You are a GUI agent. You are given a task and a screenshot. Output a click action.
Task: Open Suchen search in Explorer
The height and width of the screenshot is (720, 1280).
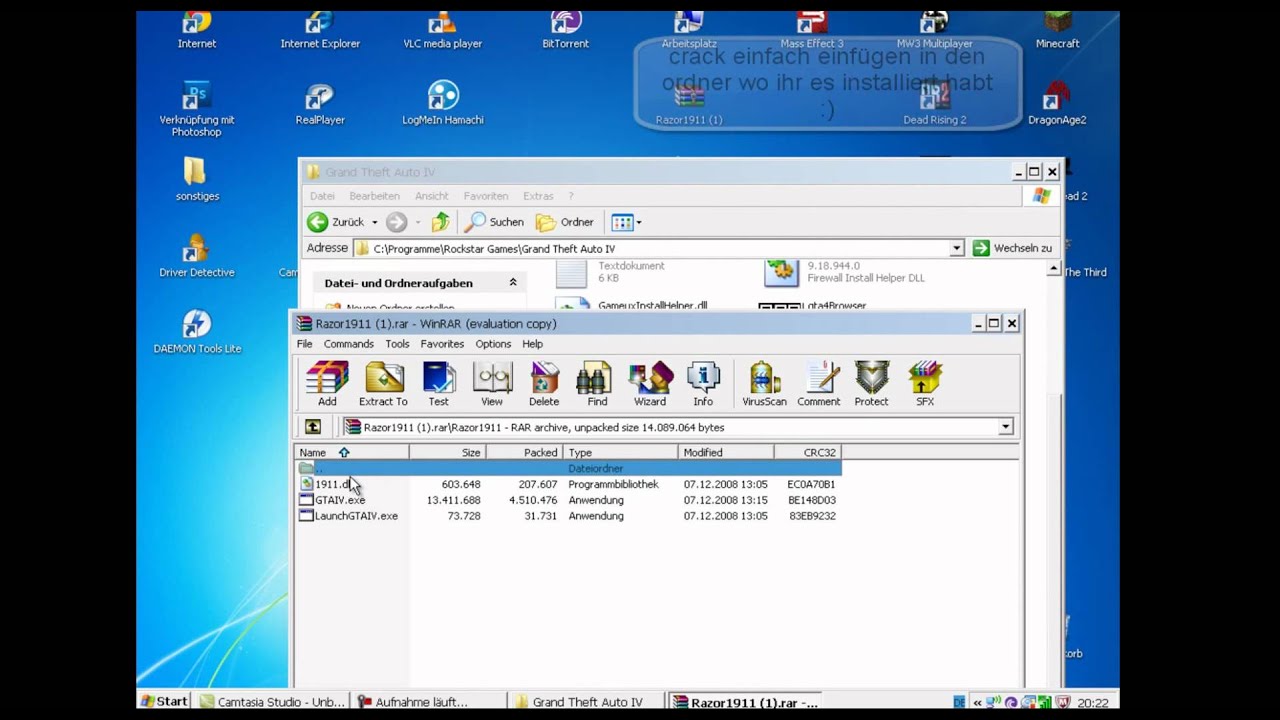[x=495, y=222]
